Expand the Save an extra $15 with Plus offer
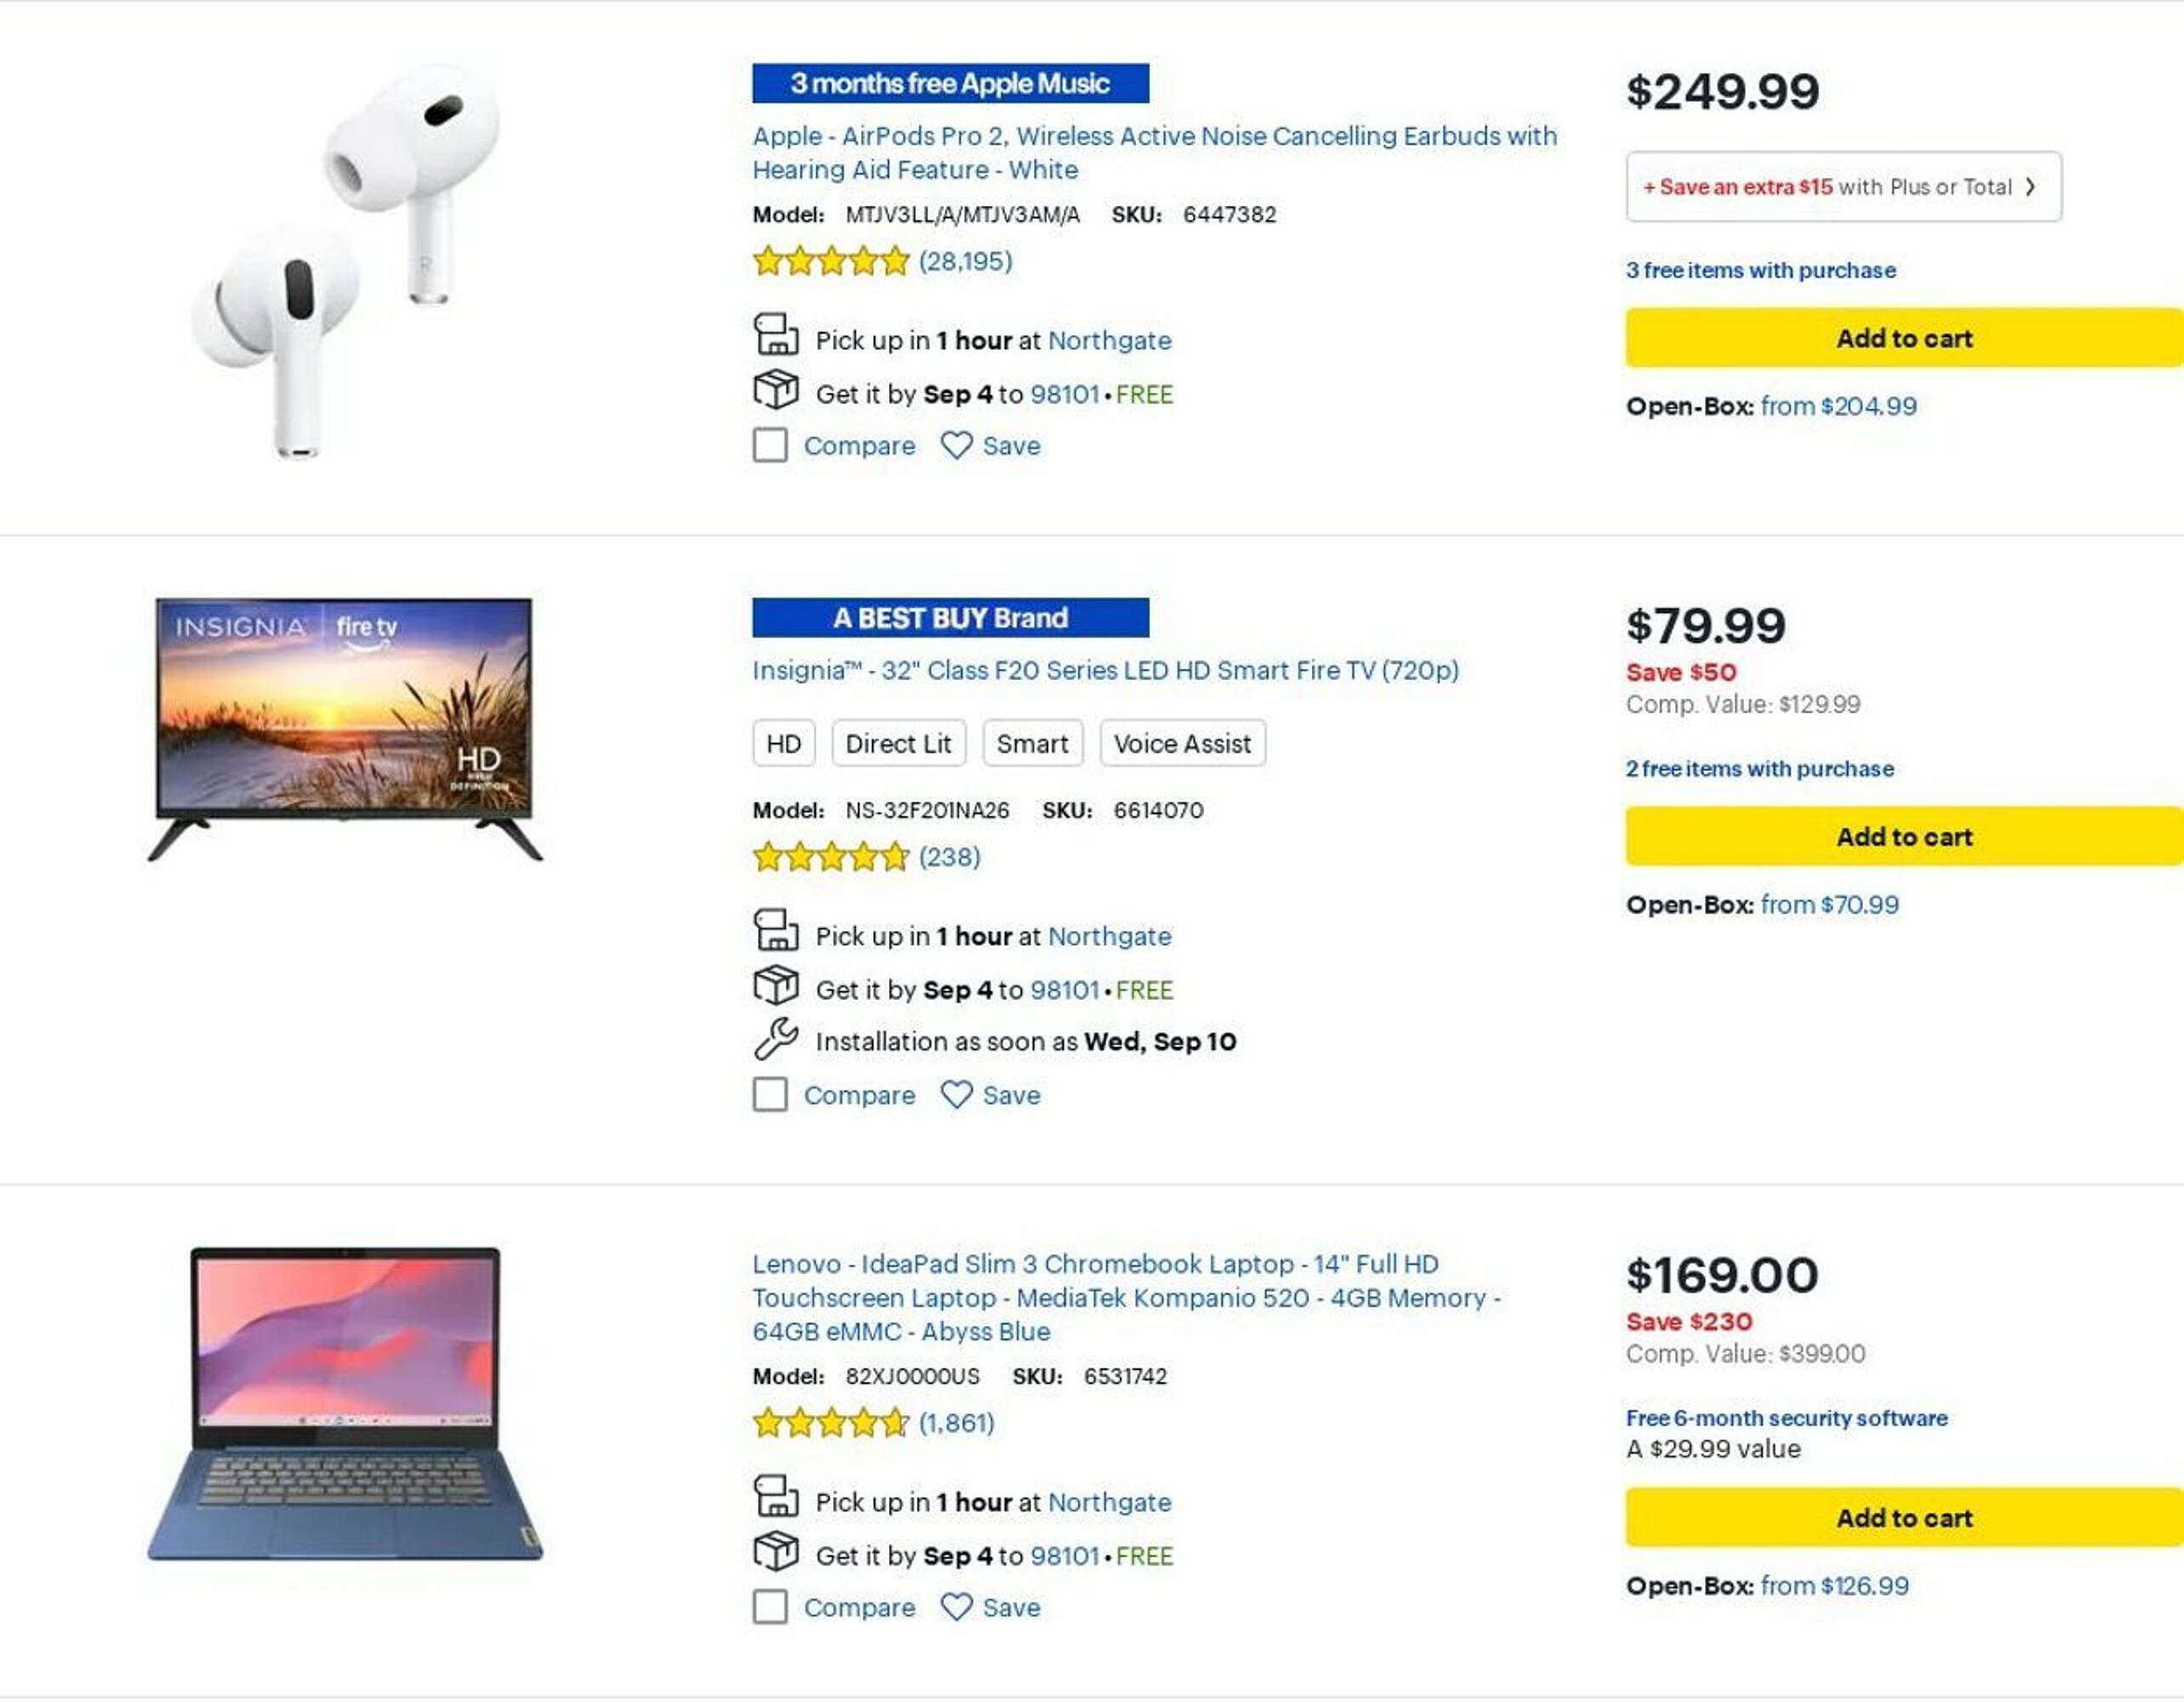Image resolution: width=2184 pixels, height=1702 pixels. tap(1842, 187)
